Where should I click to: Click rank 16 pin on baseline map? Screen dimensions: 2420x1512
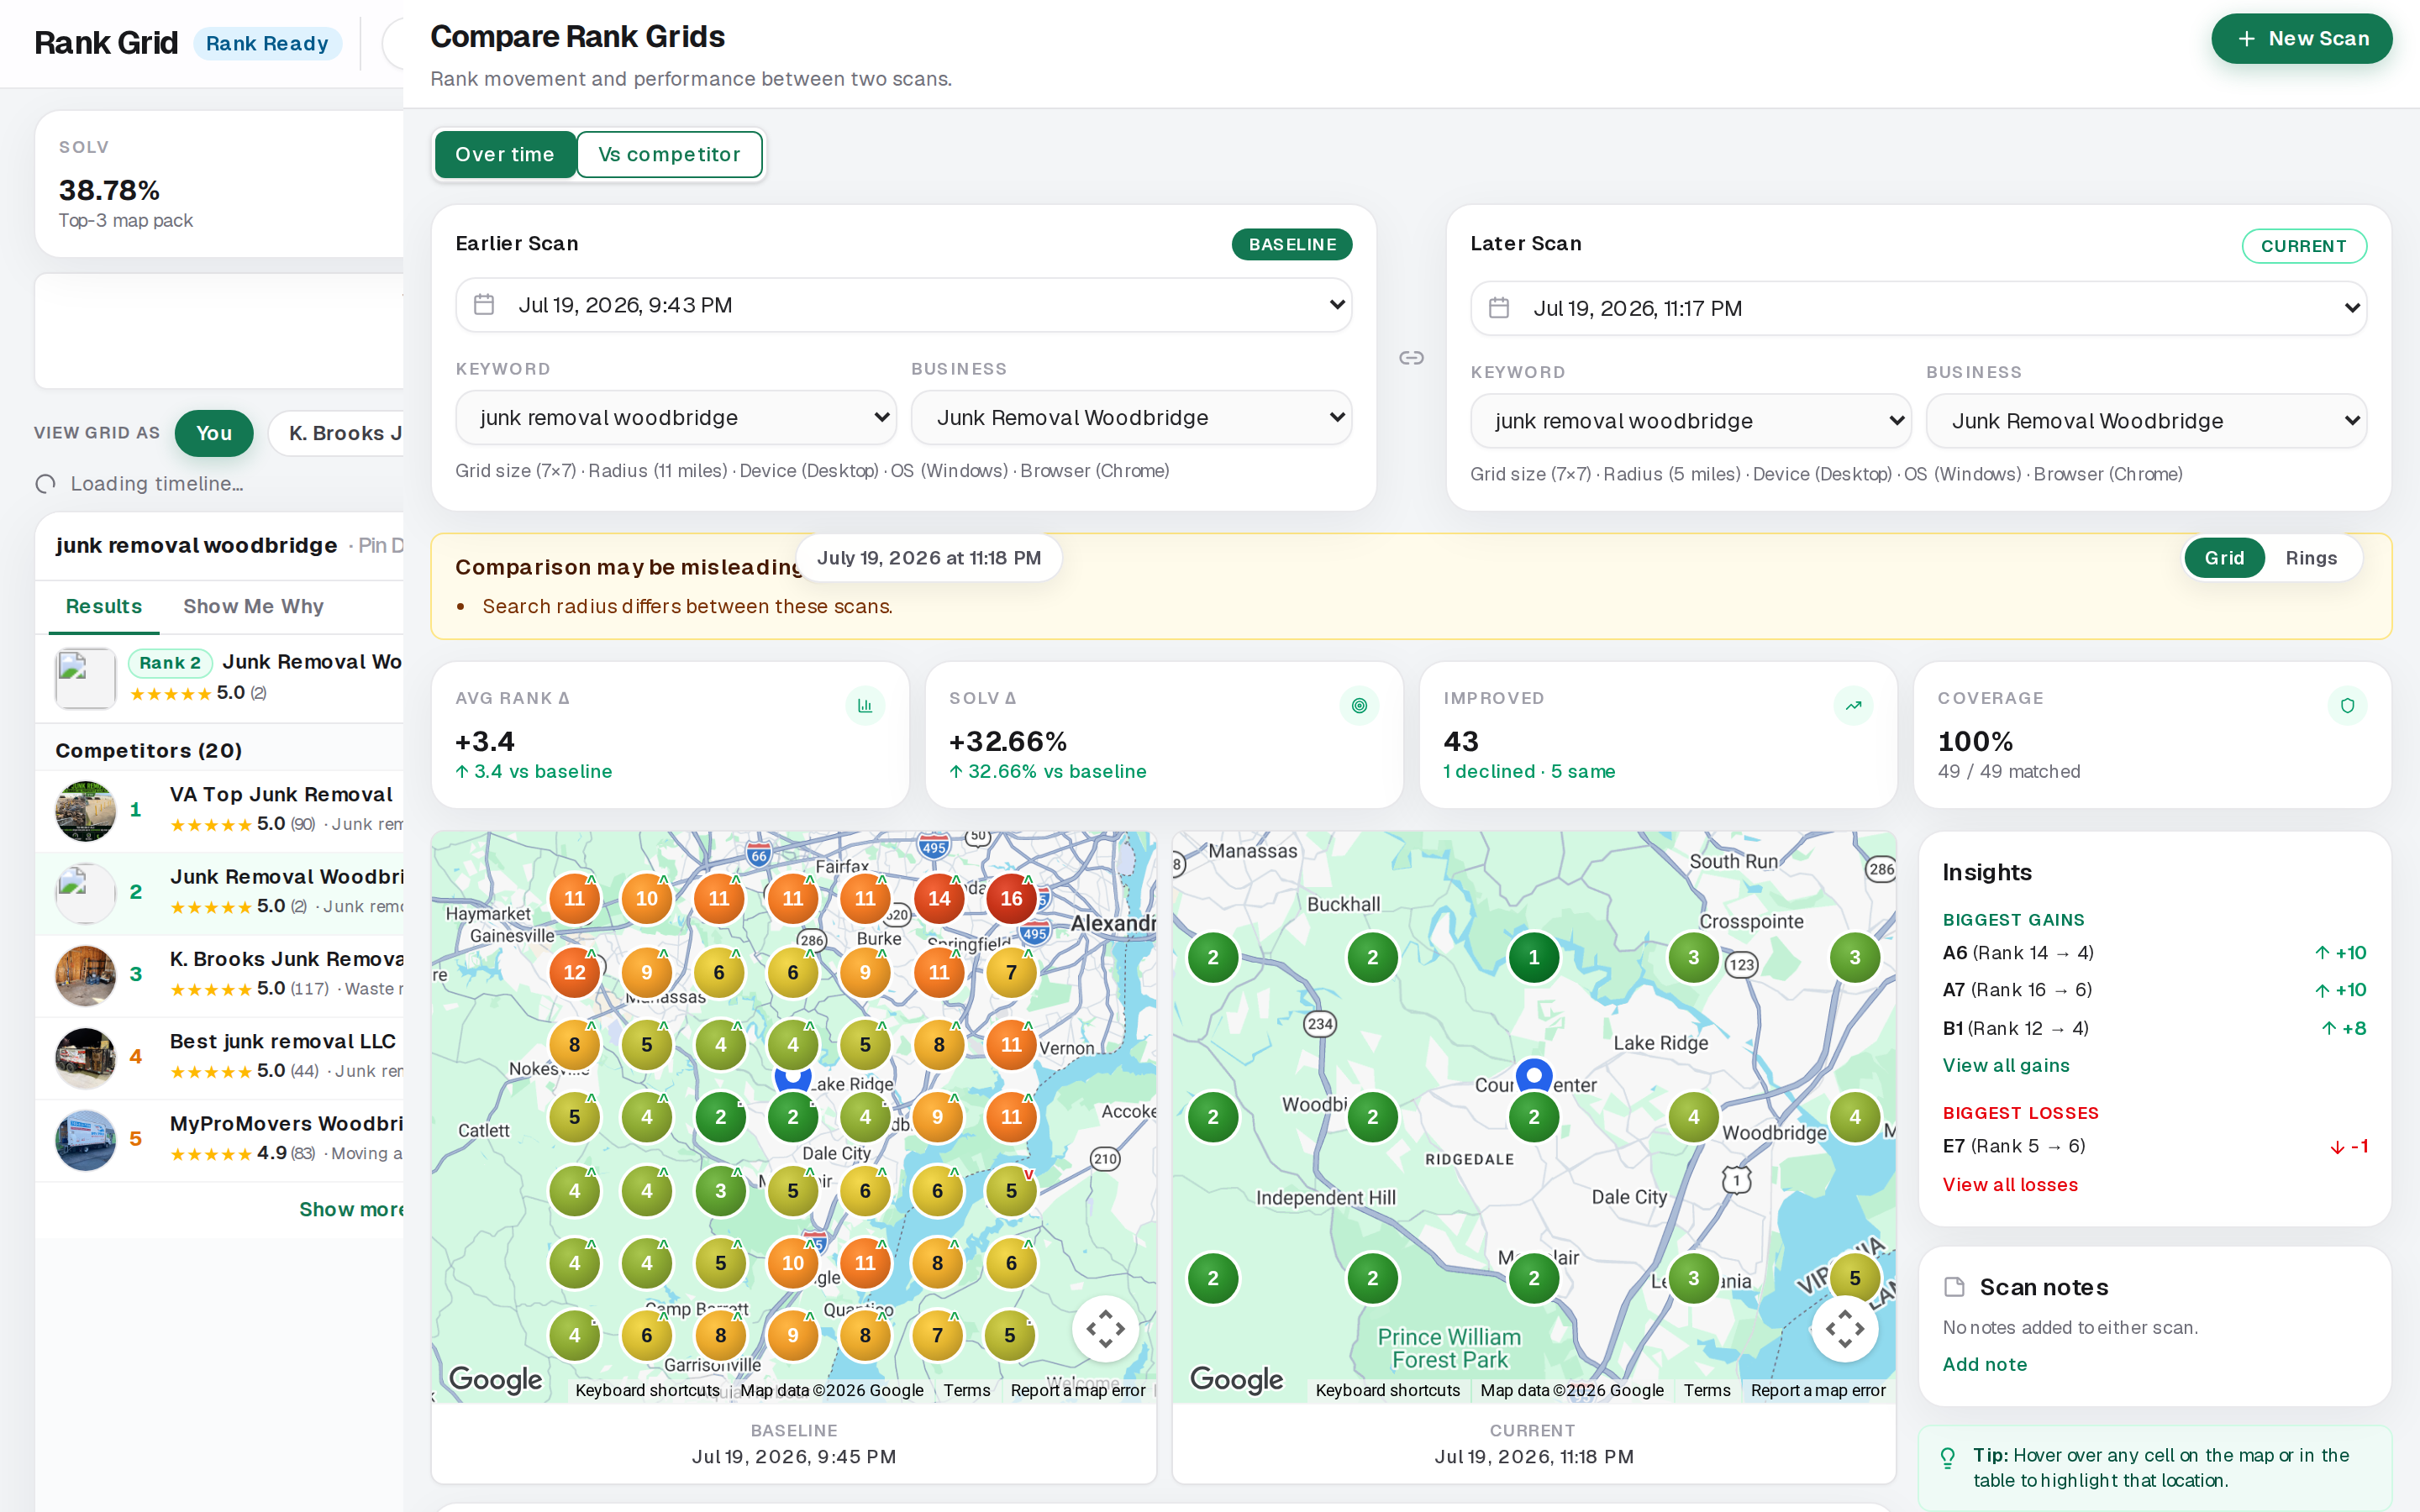pyautogui.click(x=1011, y=898)
